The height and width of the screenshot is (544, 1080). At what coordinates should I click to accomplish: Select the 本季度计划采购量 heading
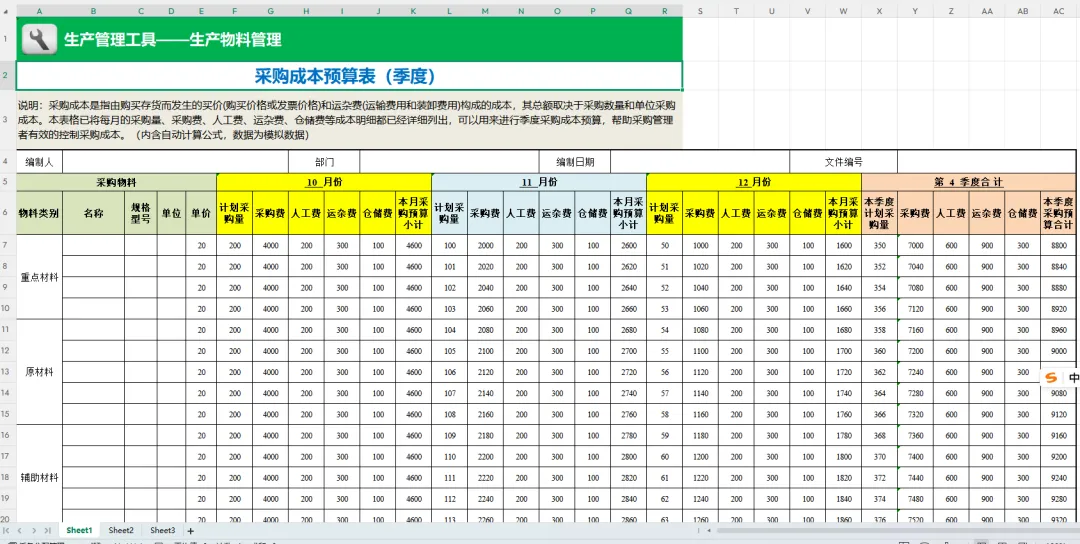[x=880, y=213]
